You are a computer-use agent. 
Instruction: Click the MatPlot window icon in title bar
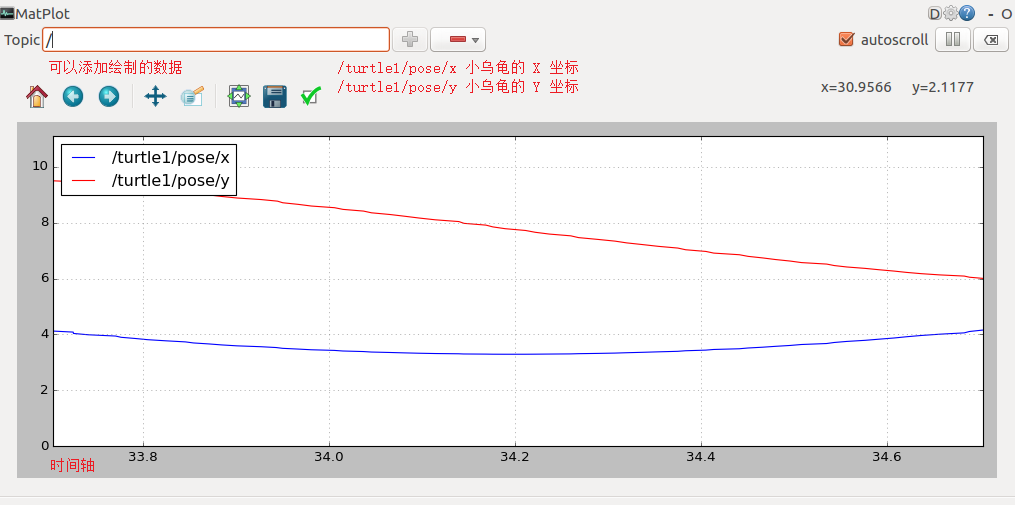pyautogui.click(x=7, y=13)
